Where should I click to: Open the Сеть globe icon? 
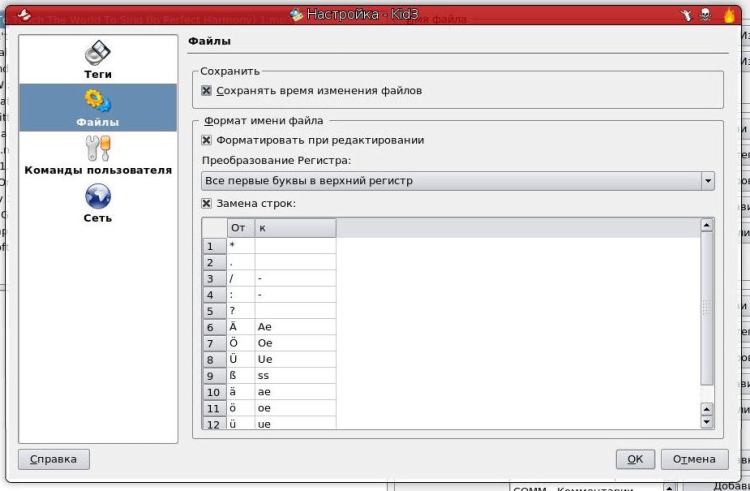point(98,196)
